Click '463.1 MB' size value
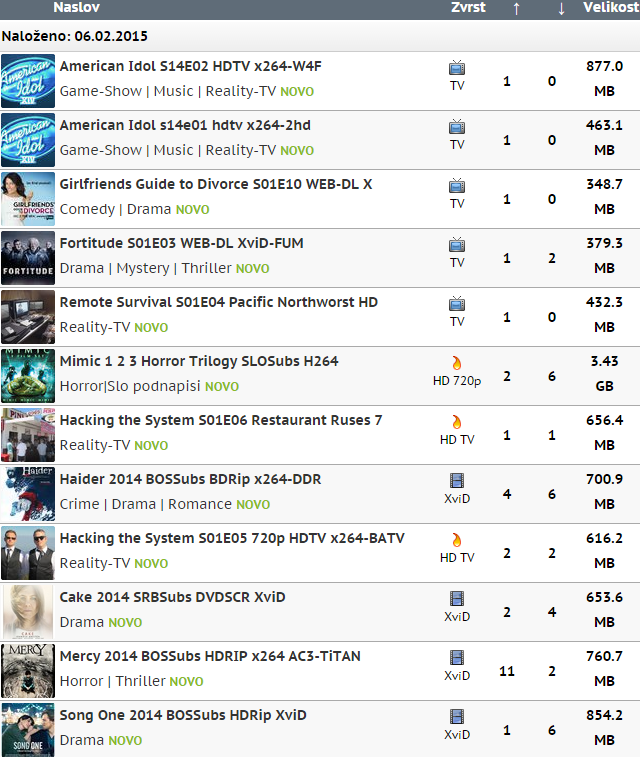Viewport: 640px width, 757px height. (604, 138)
